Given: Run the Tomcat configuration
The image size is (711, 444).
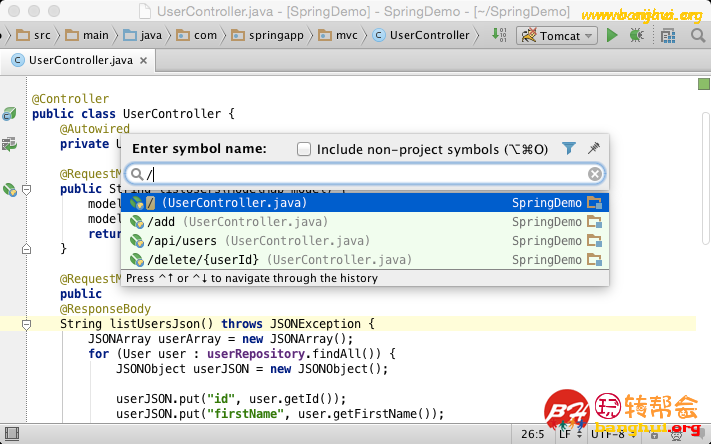Looking at the screenshot, I should pos(612,35).
